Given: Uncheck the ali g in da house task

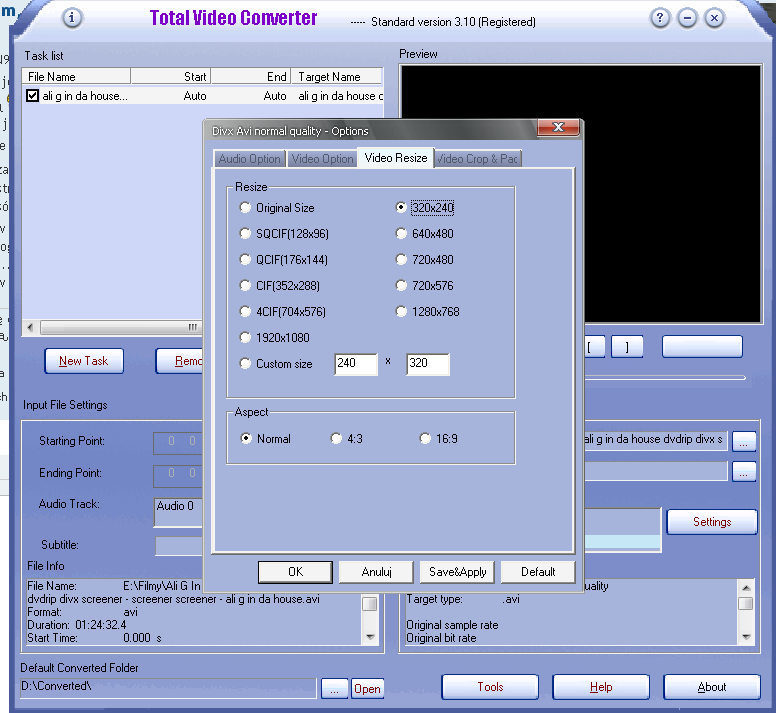Looking at the screenshot, I should tap(33, 96).
